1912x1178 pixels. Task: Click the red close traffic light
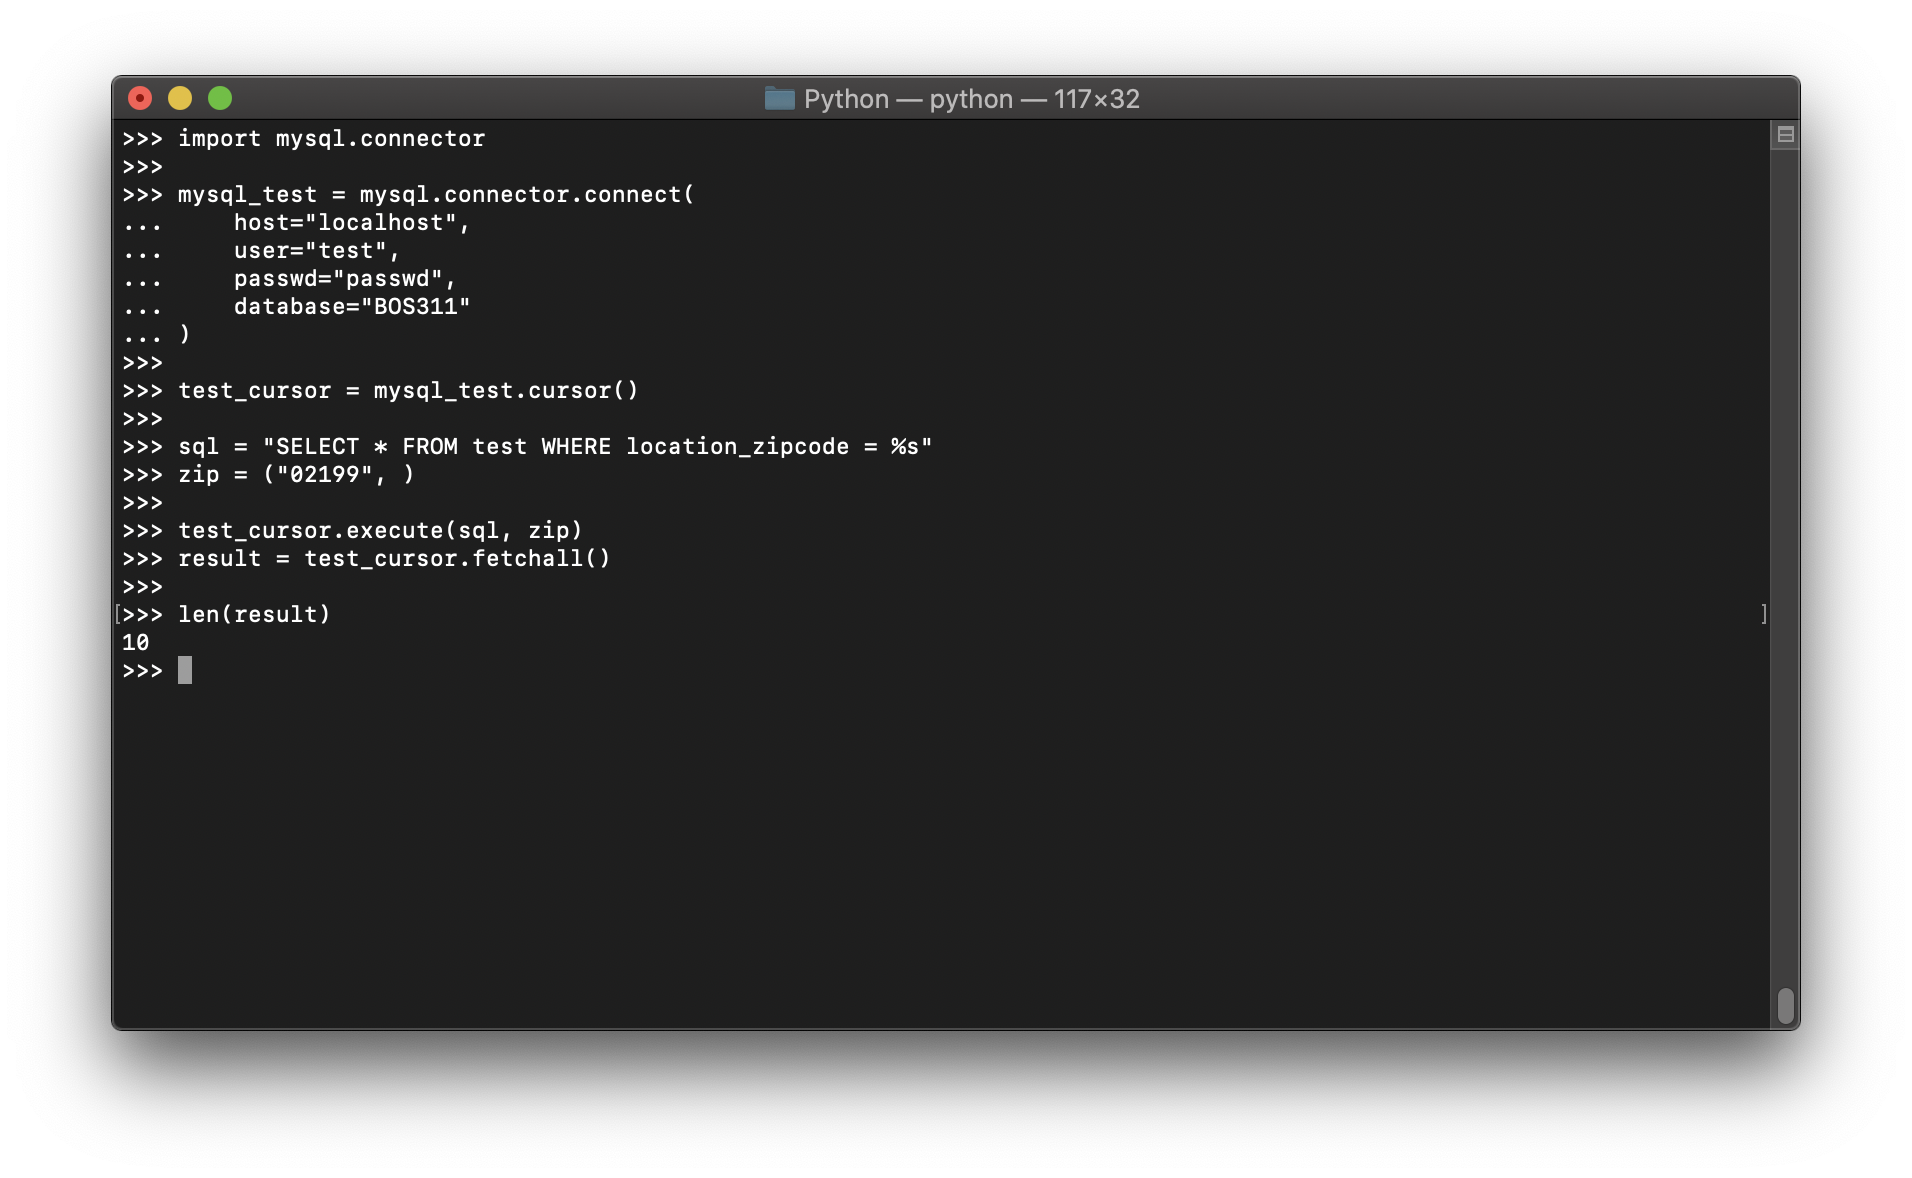pos(139,97)
